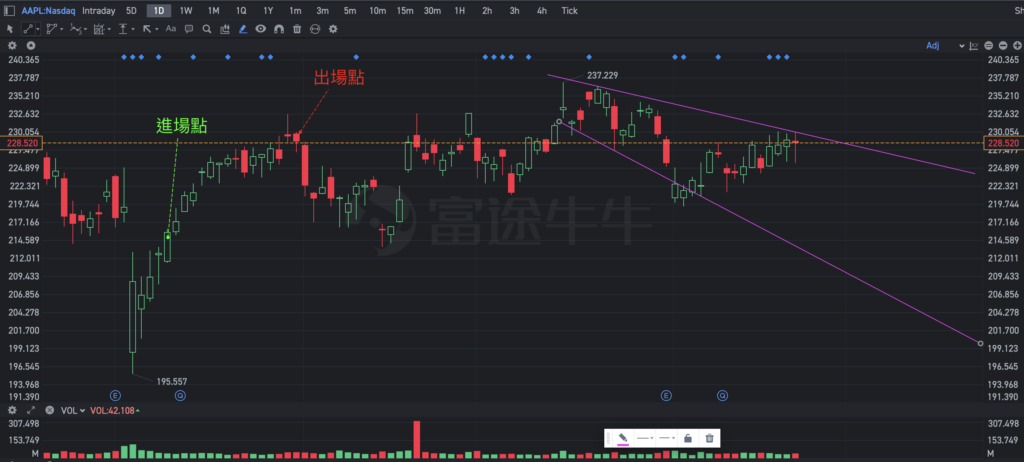This screenshot has width=1024, height=462.
Task: Switch to the 1Y timeframe
Action: pyautogui.click(x=268, y=10)
